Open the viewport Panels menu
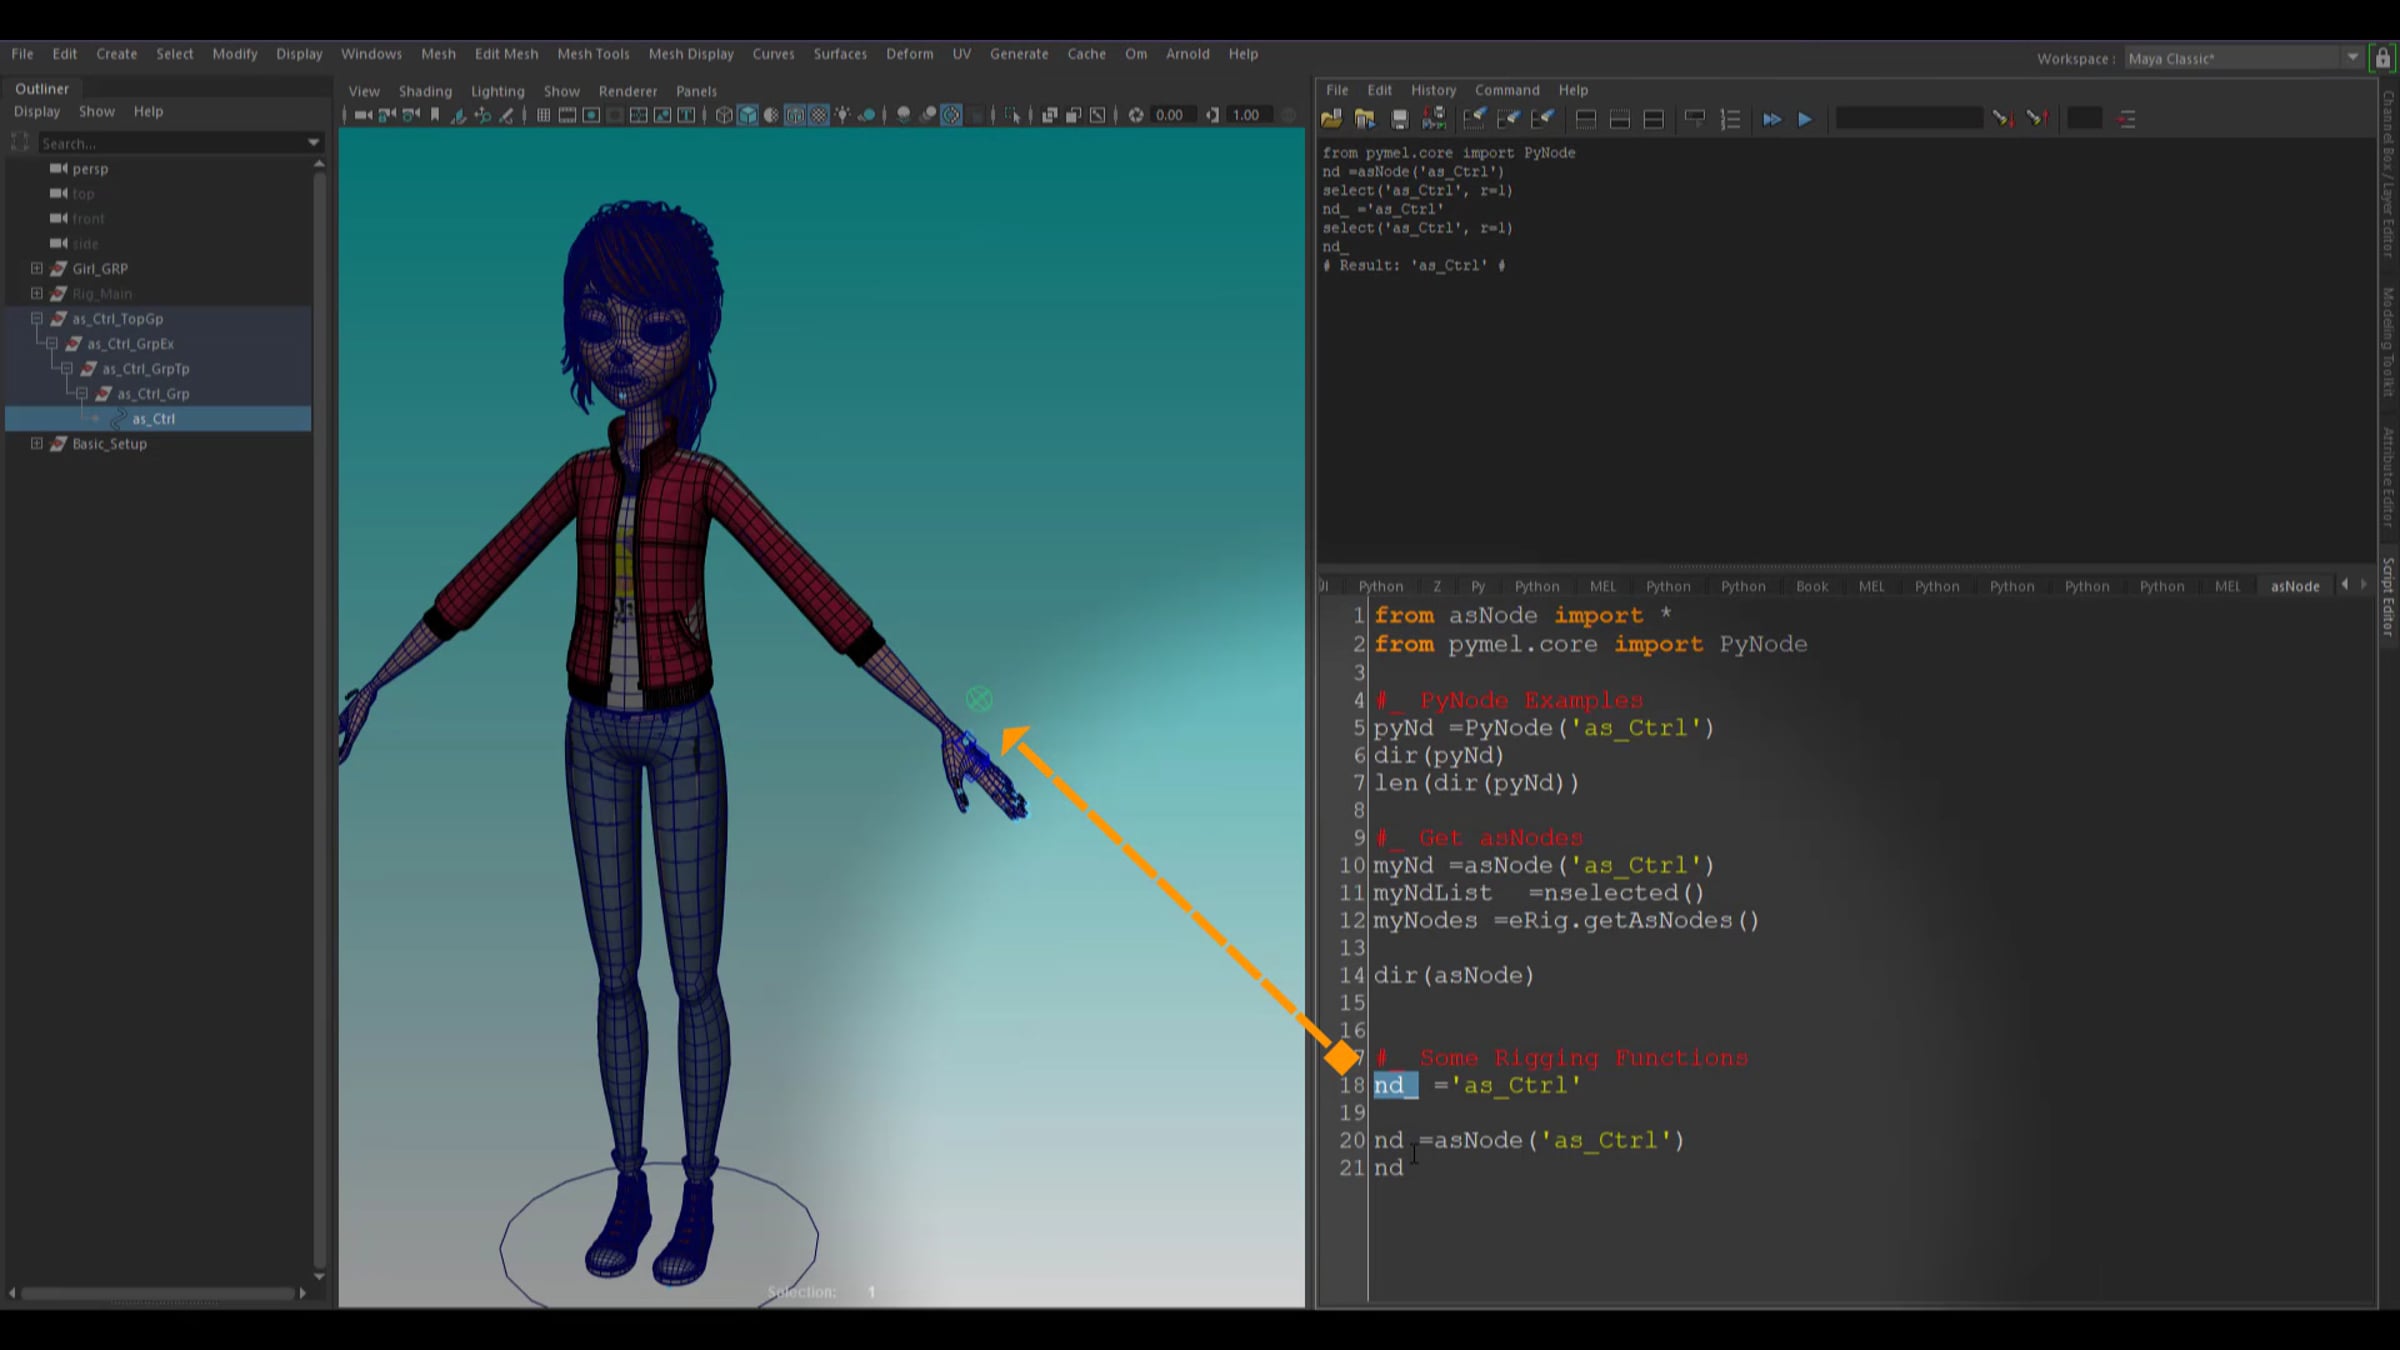The height and width of the screenshot is (1350, 2400). coord(696,91)
